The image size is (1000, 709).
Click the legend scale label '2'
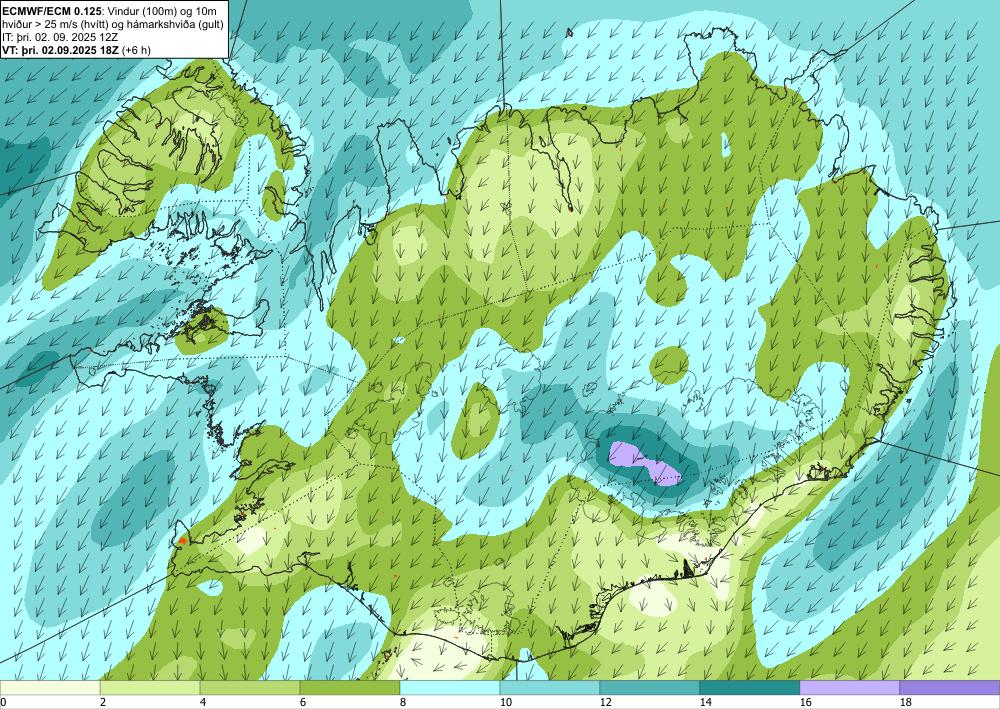103,702
